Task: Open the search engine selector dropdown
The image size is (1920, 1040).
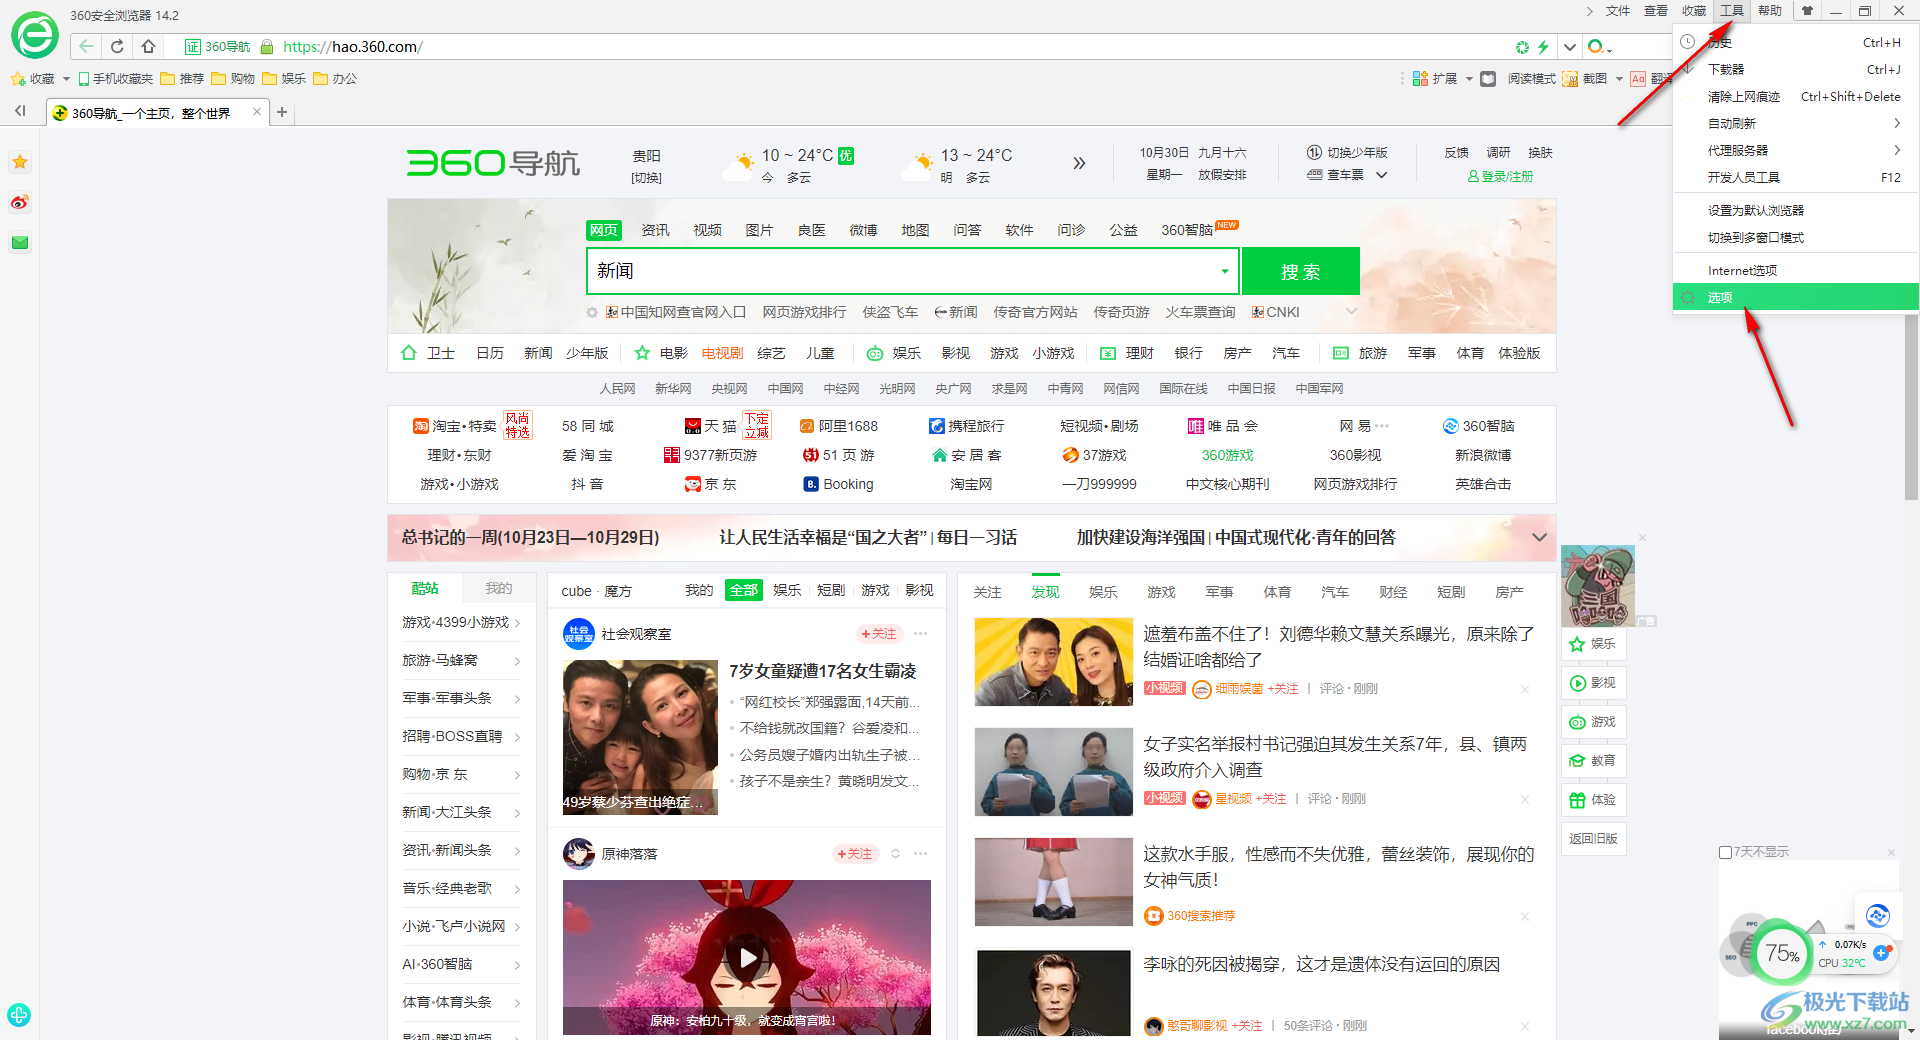Action: click(1600, 47)
